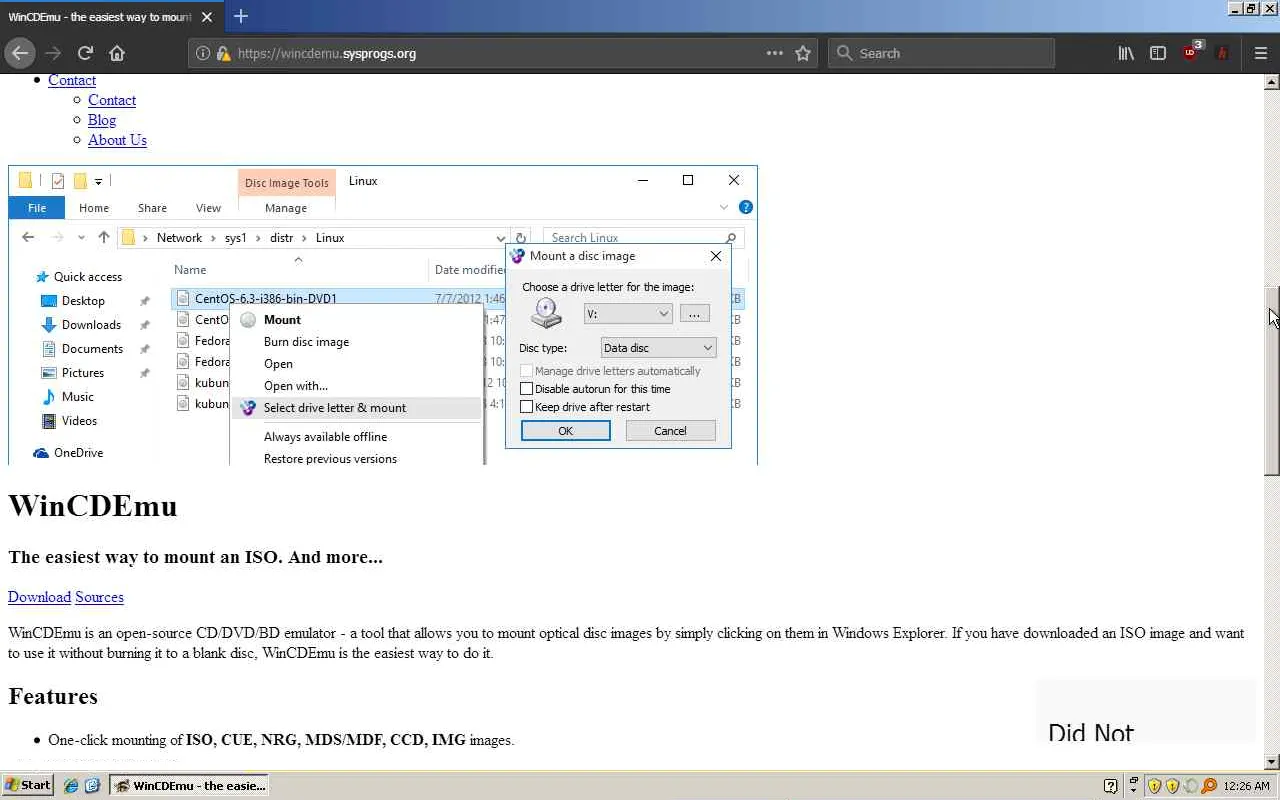The width and height of the screenshot is (1280, 800).
Task: Click the taskbar clock showing 12:26 AM
Action: pyautogui.click(x=1247, y=786)
